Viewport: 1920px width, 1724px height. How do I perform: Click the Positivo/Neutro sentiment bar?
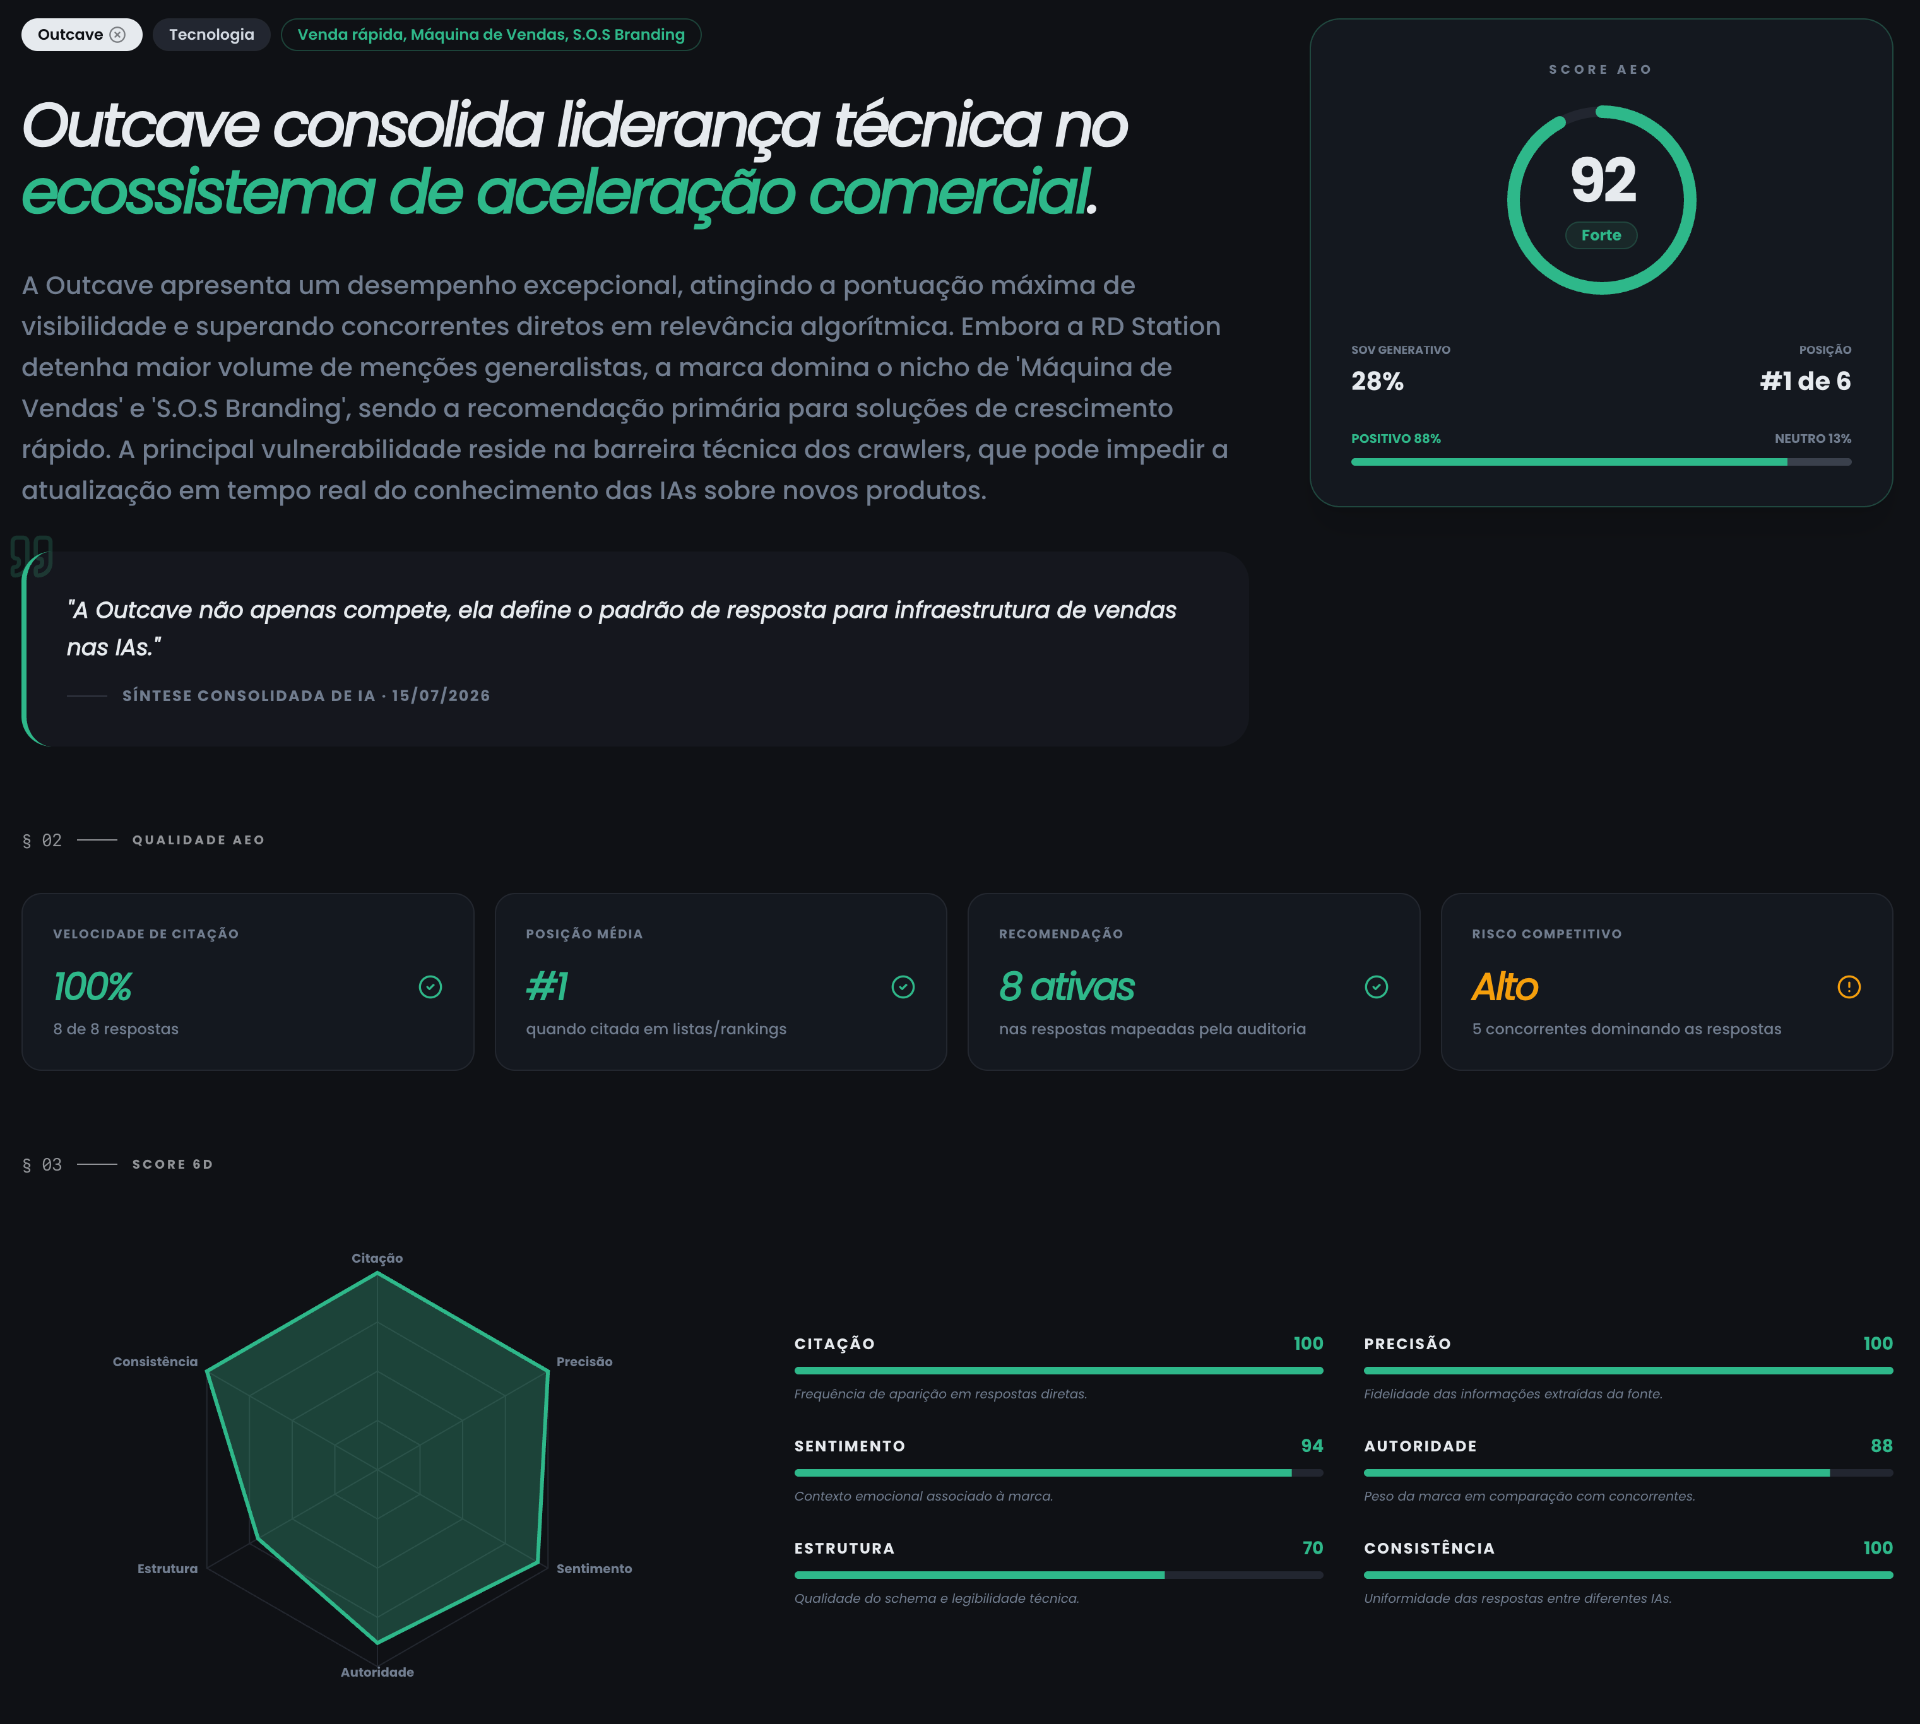[x=1601, y=462]
